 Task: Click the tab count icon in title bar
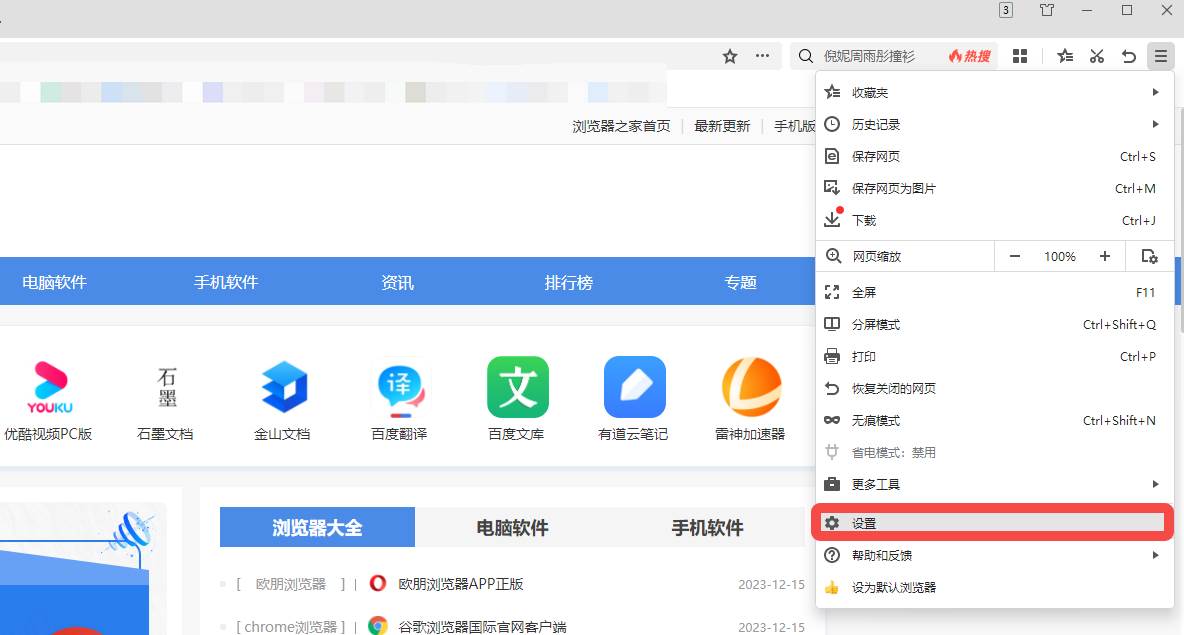(1006, 10)
